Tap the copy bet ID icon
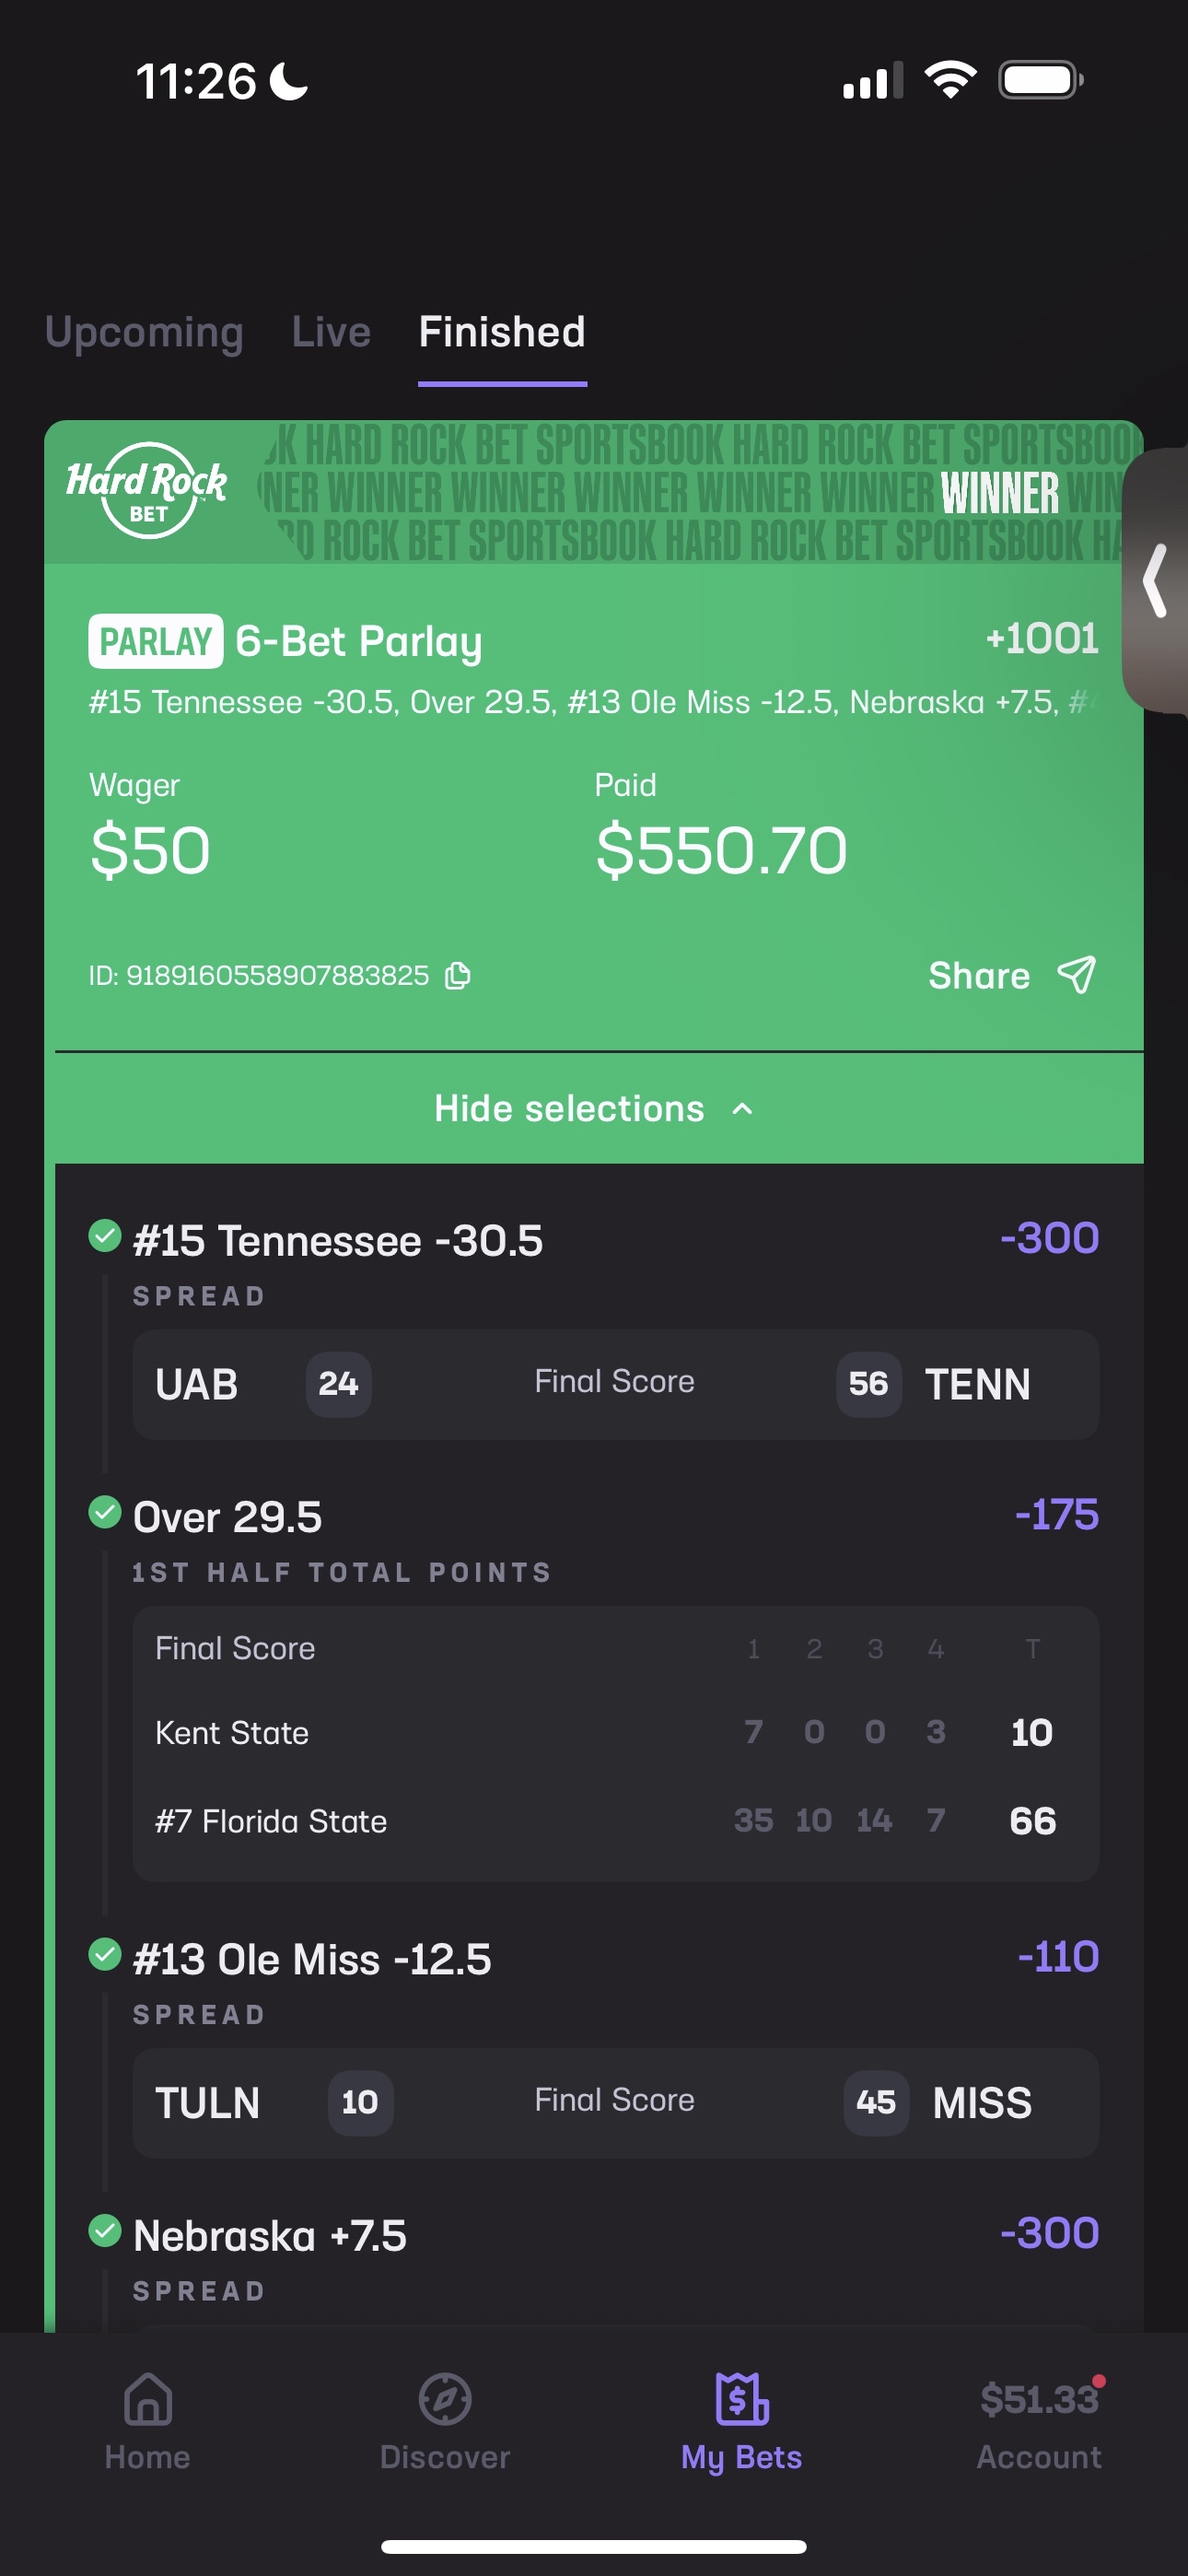Viewport: 1188px width, 2576px height. tap(458, 975)
